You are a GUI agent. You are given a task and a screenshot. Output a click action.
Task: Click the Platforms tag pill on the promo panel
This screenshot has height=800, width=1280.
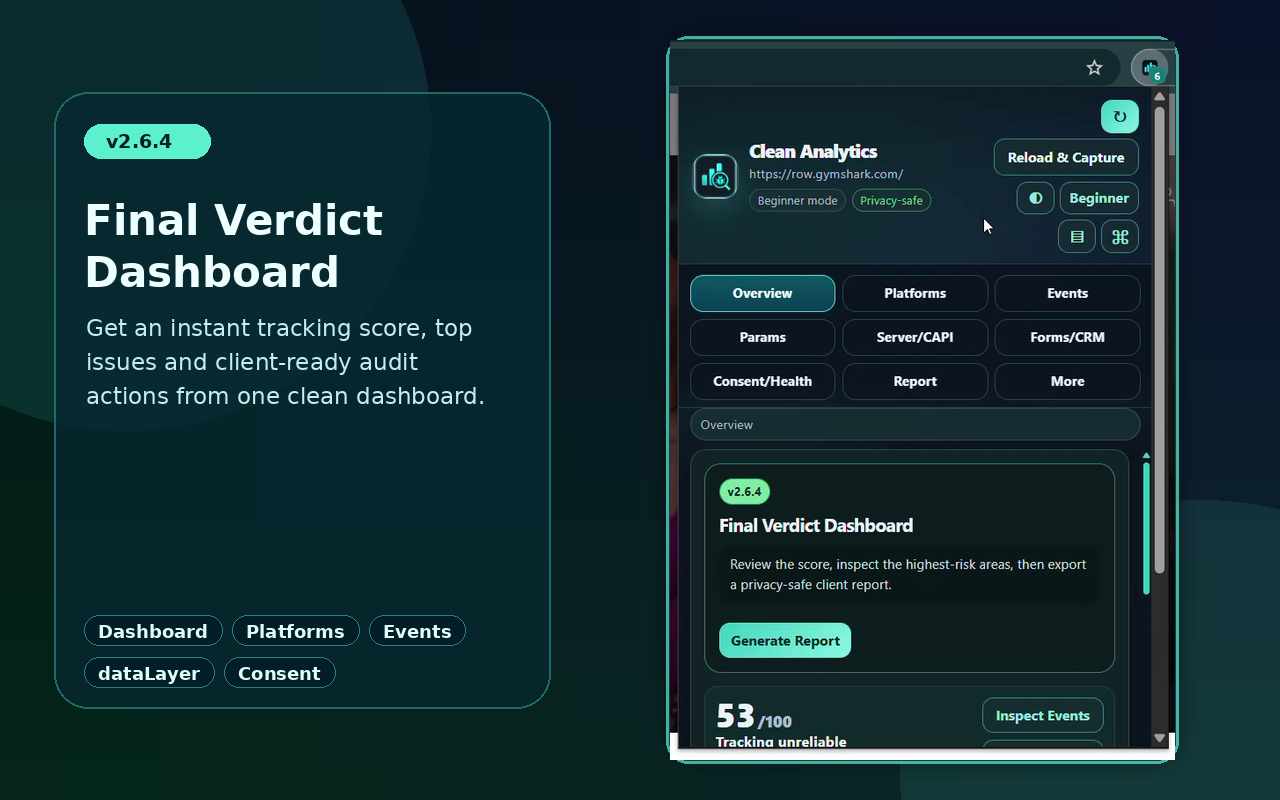pyautogui.click(x=295, y=631)
